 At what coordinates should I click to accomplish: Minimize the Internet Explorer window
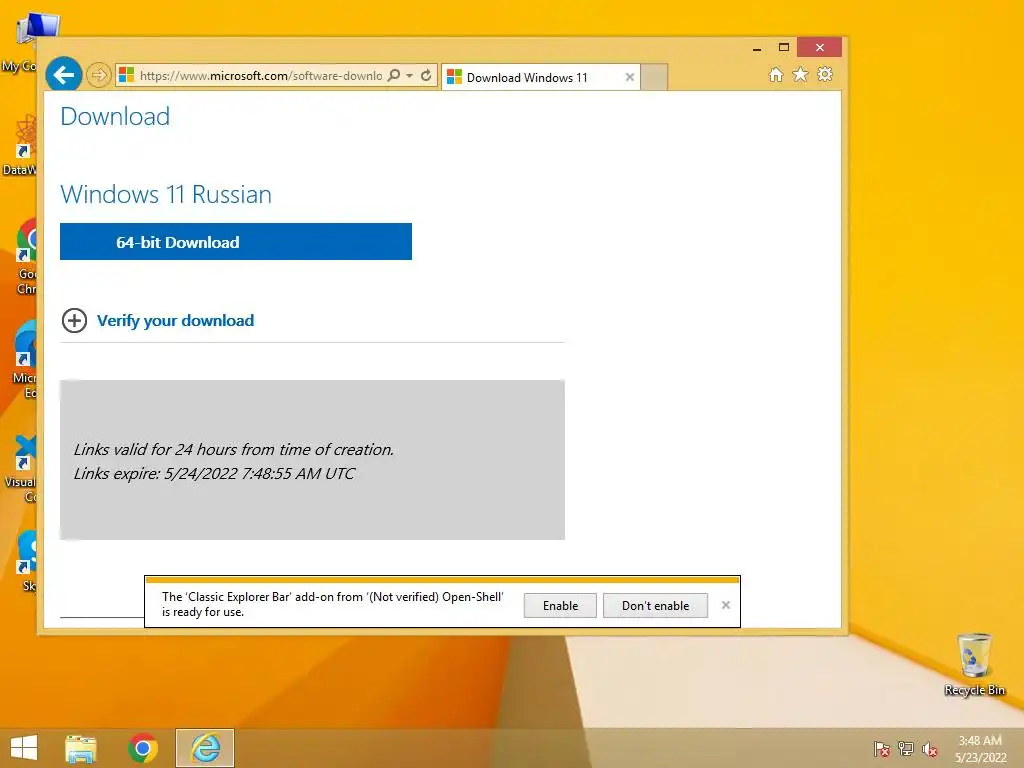[x=757, y=48]
